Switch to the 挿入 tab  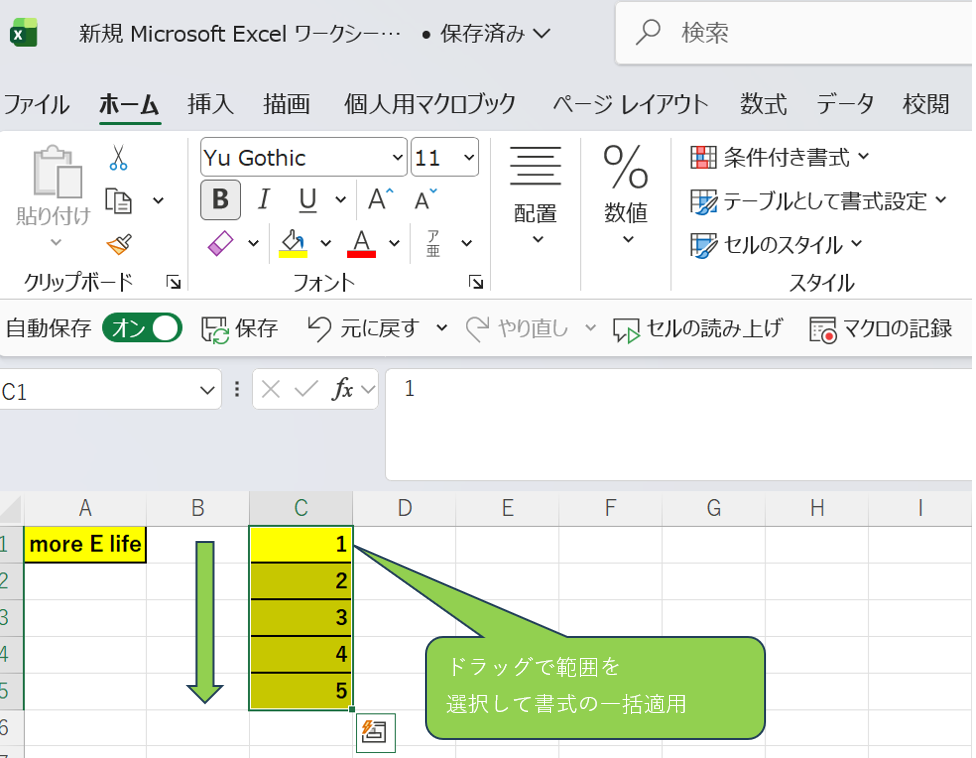click(x=210, y=104)
